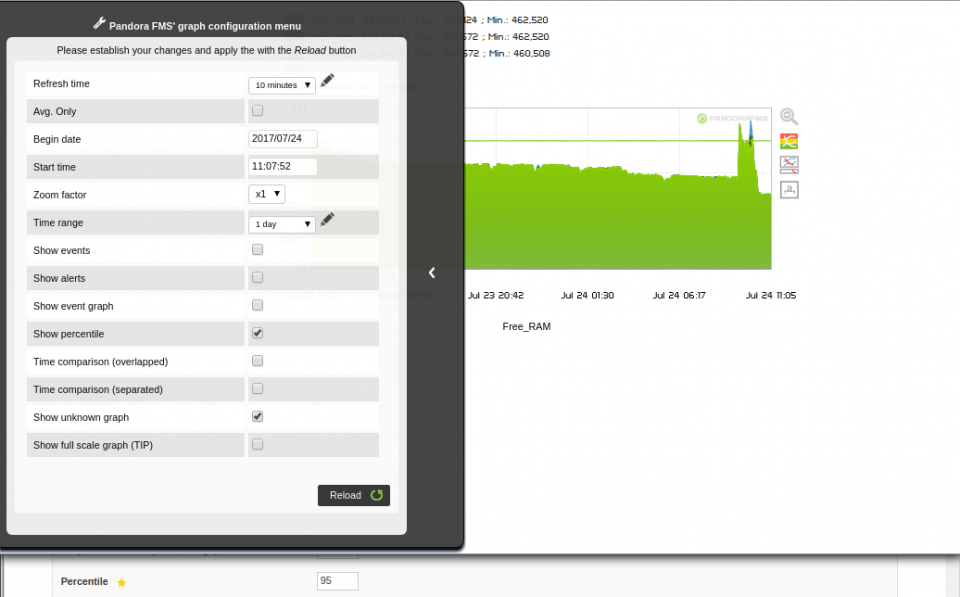Click the Percentile value field
This screenshot has width=960, height=597.
[x=337, y=581]
